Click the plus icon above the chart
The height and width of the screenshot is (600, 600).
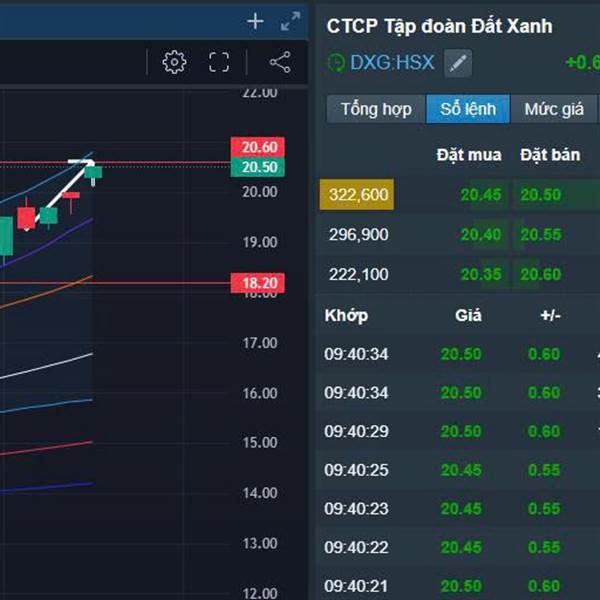[255, 21]
